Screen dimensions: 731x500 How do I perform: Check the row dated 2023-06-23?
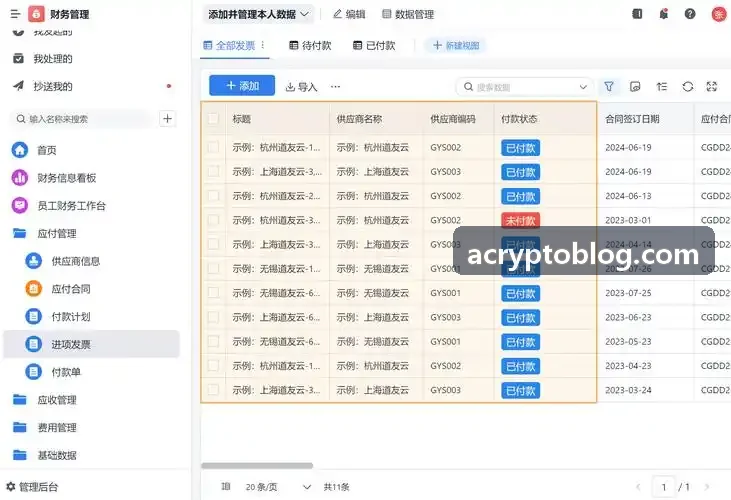(x=213, y=317)
